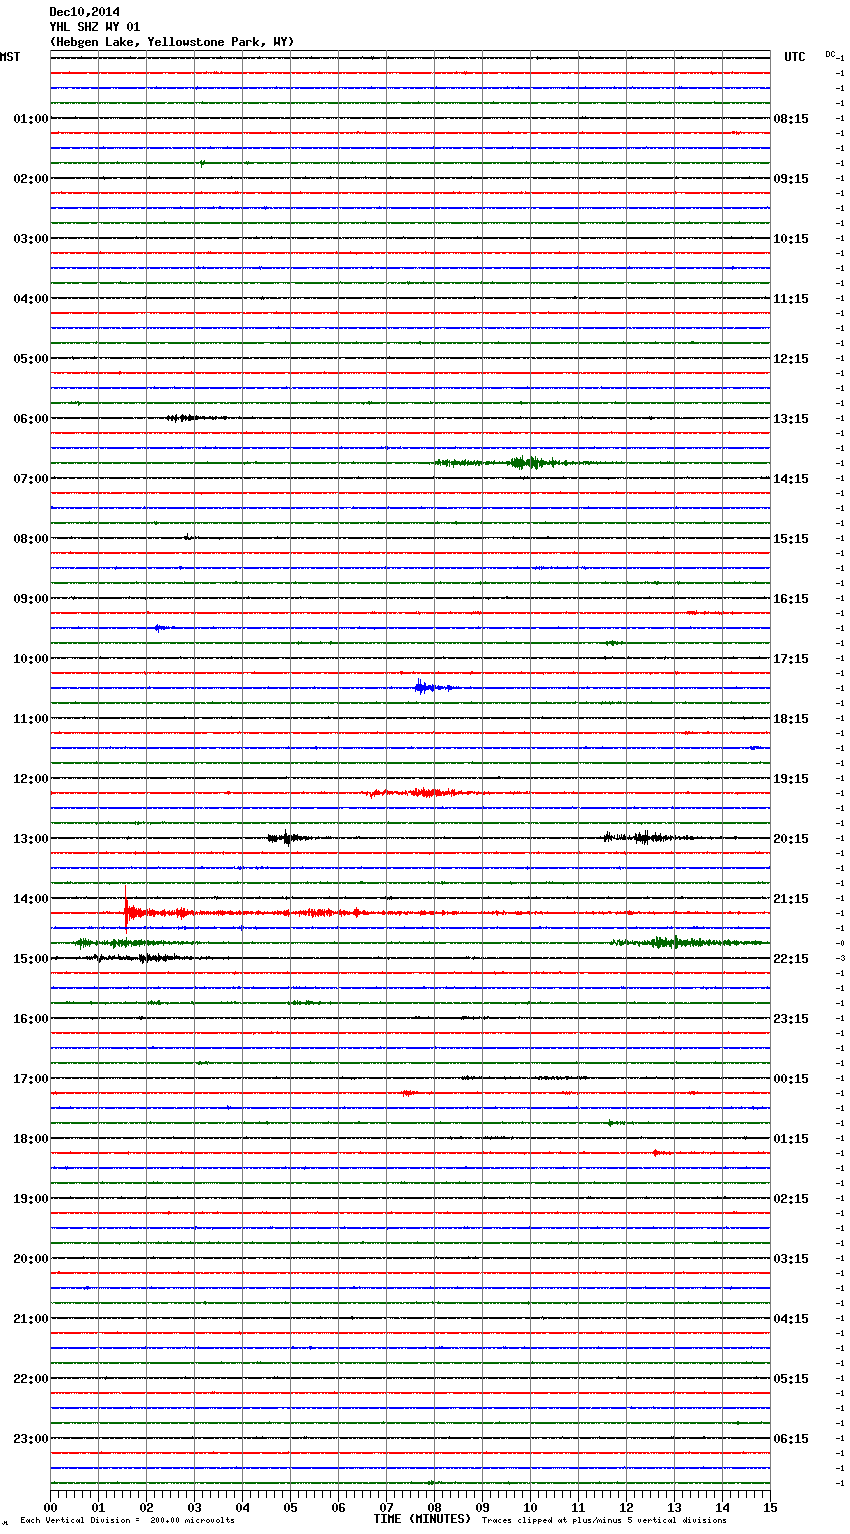Screen dimensions: 850x1534
Task: Click the 03:15 UTC time label
Action: (791, 1259)
